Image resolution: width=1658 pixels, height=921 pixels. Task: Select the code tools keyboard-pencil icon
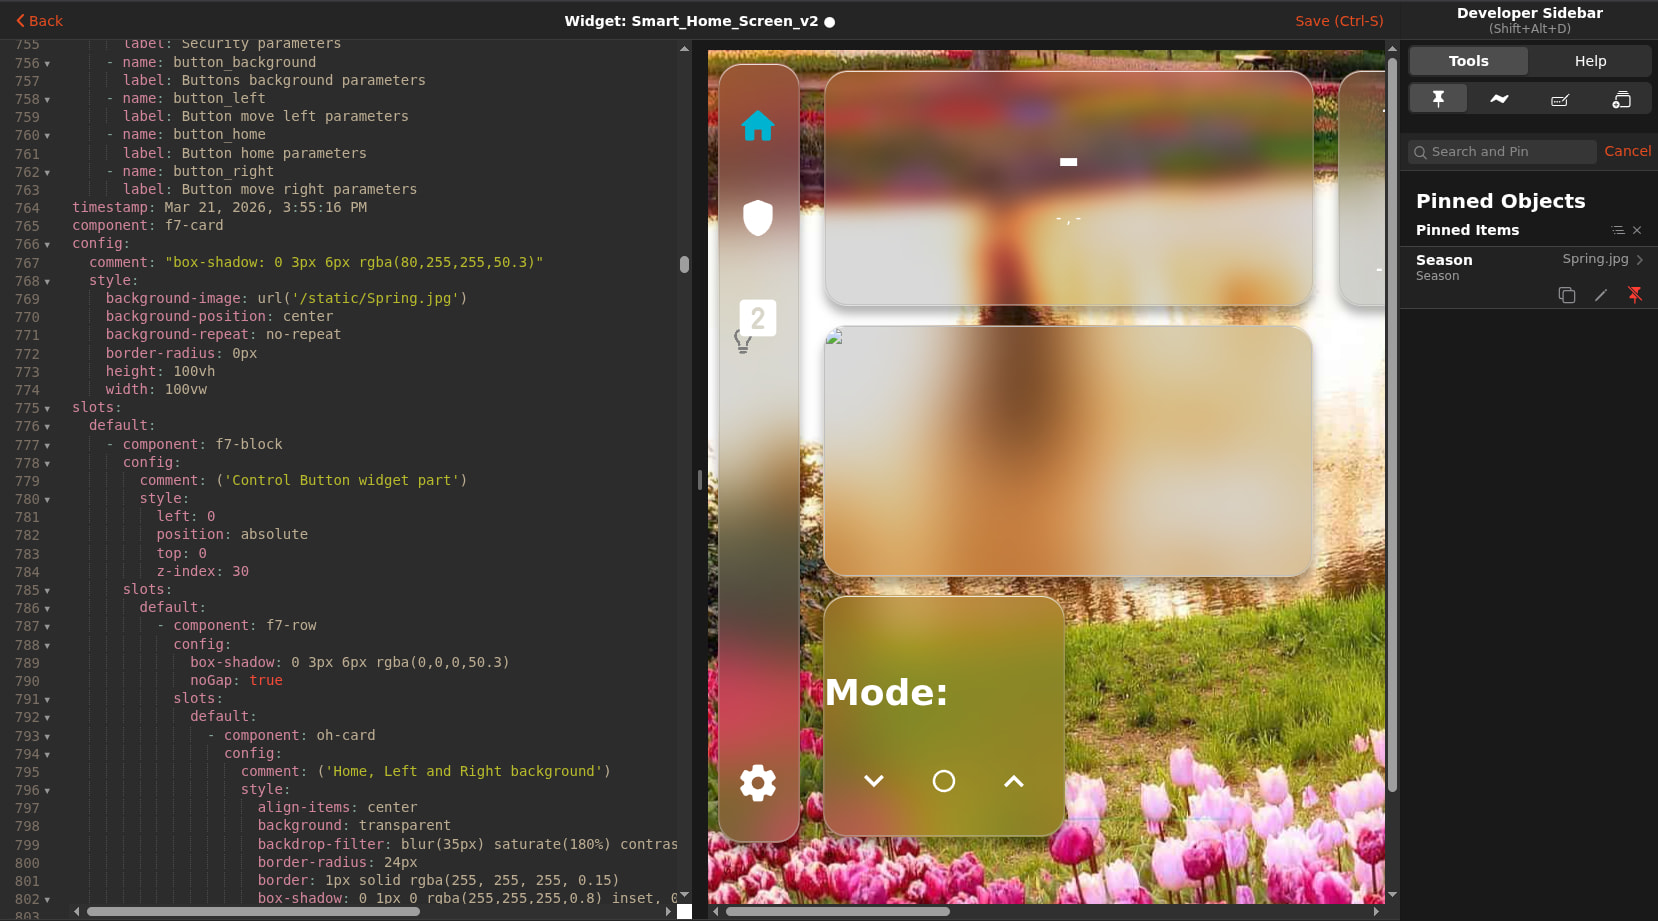point(1559,99)
